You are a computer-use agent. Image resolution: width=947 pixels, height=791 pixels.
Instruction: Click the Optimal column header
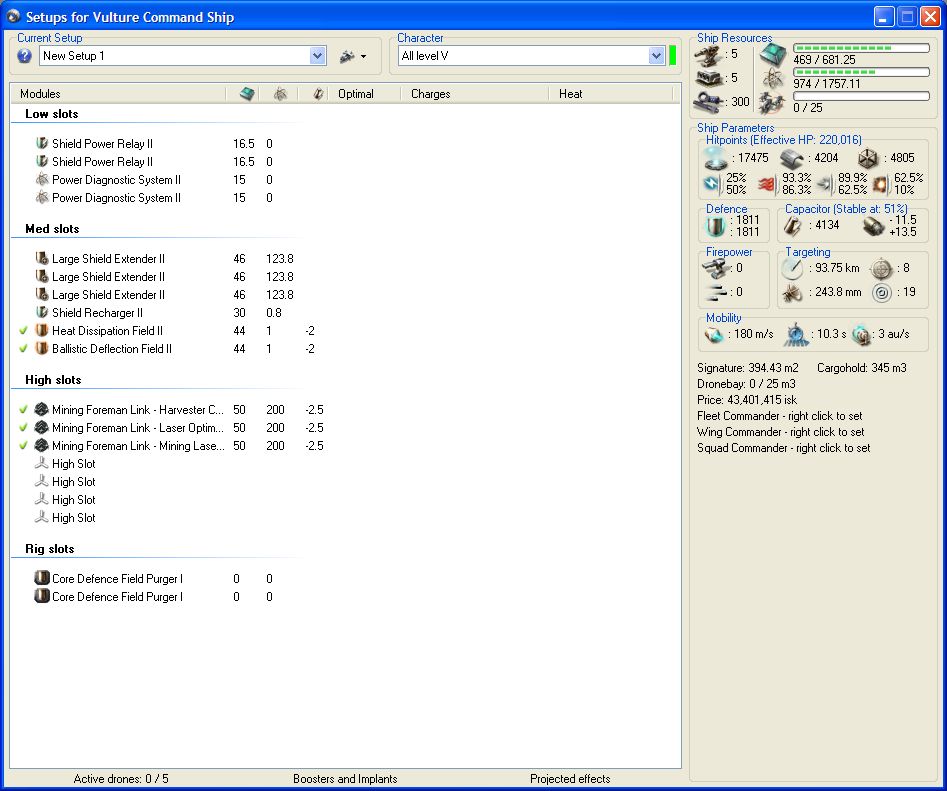point(356,94)
